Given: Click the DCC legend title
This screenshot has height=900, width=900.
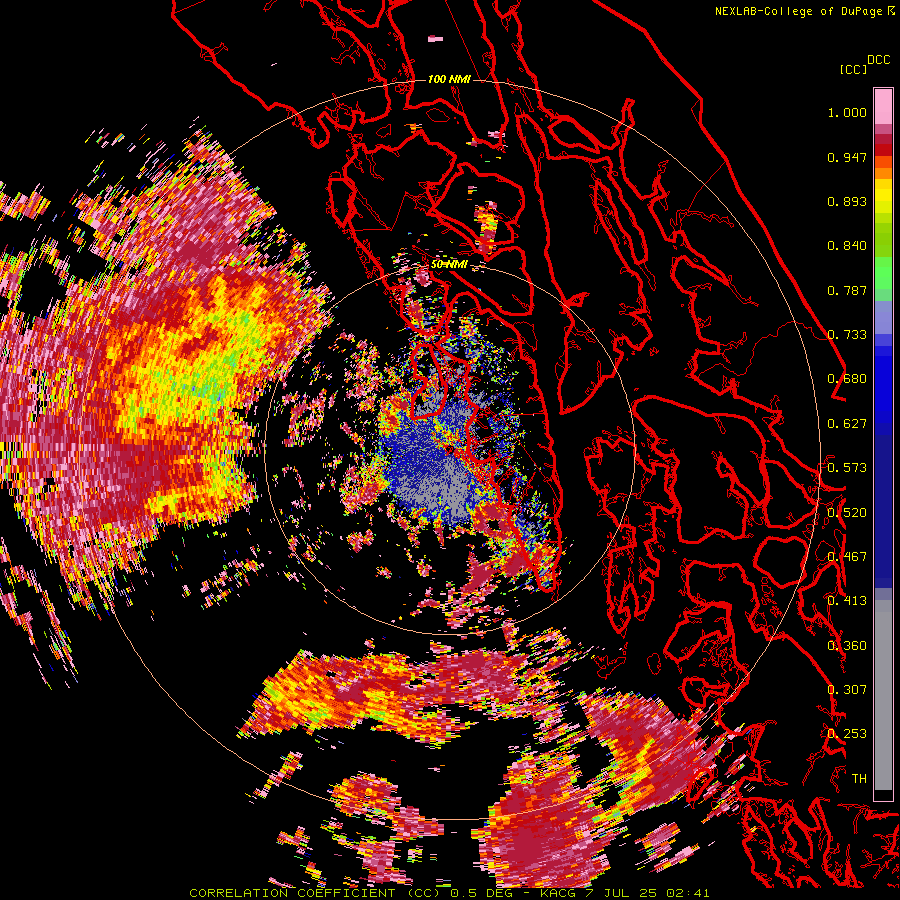Looking at the screenshot, I should click(x=878, y=60).
